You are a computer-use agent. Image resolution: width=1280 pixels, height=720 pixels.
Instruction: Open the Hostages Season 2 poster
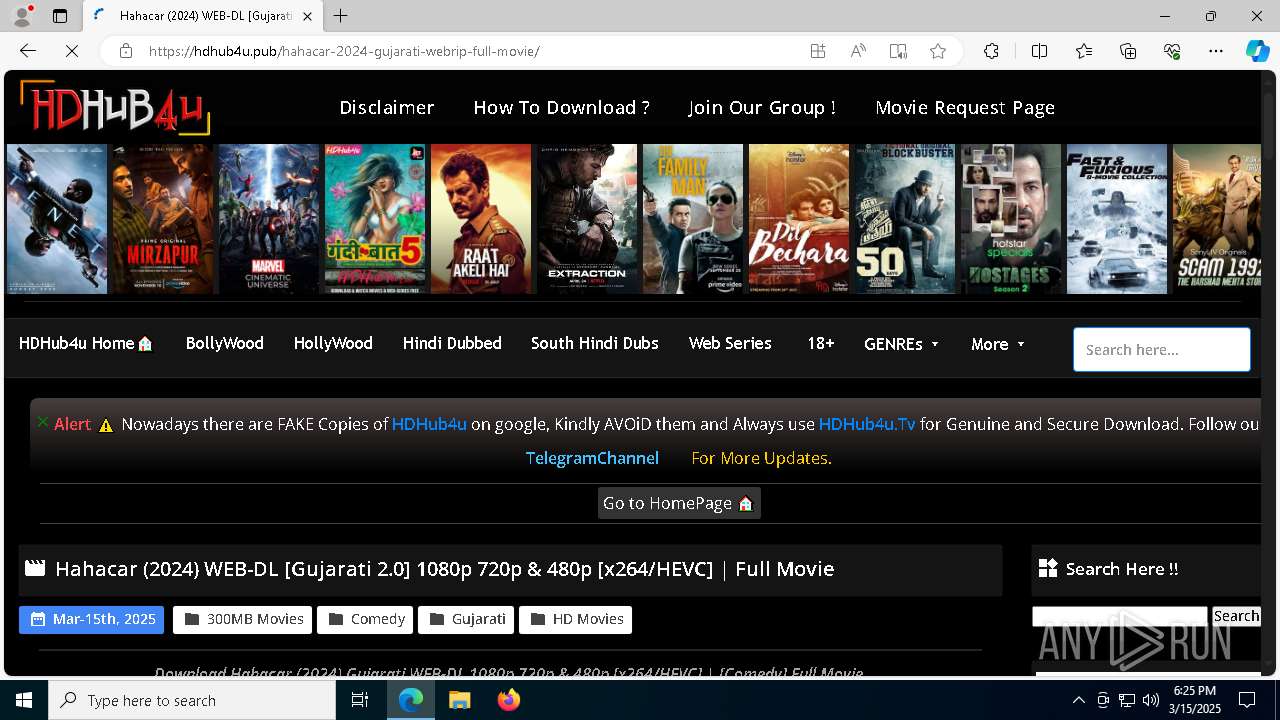[1011, 219]
